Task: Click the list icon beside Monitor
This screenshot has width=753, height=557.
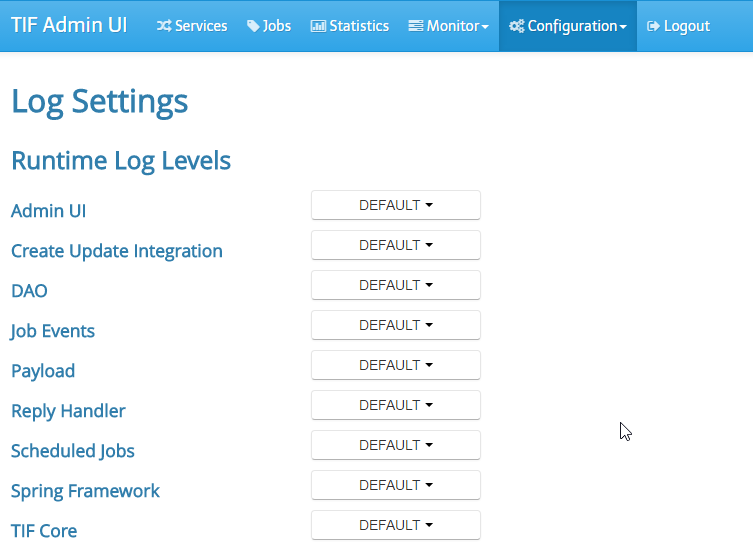Action: coord(415,26)
